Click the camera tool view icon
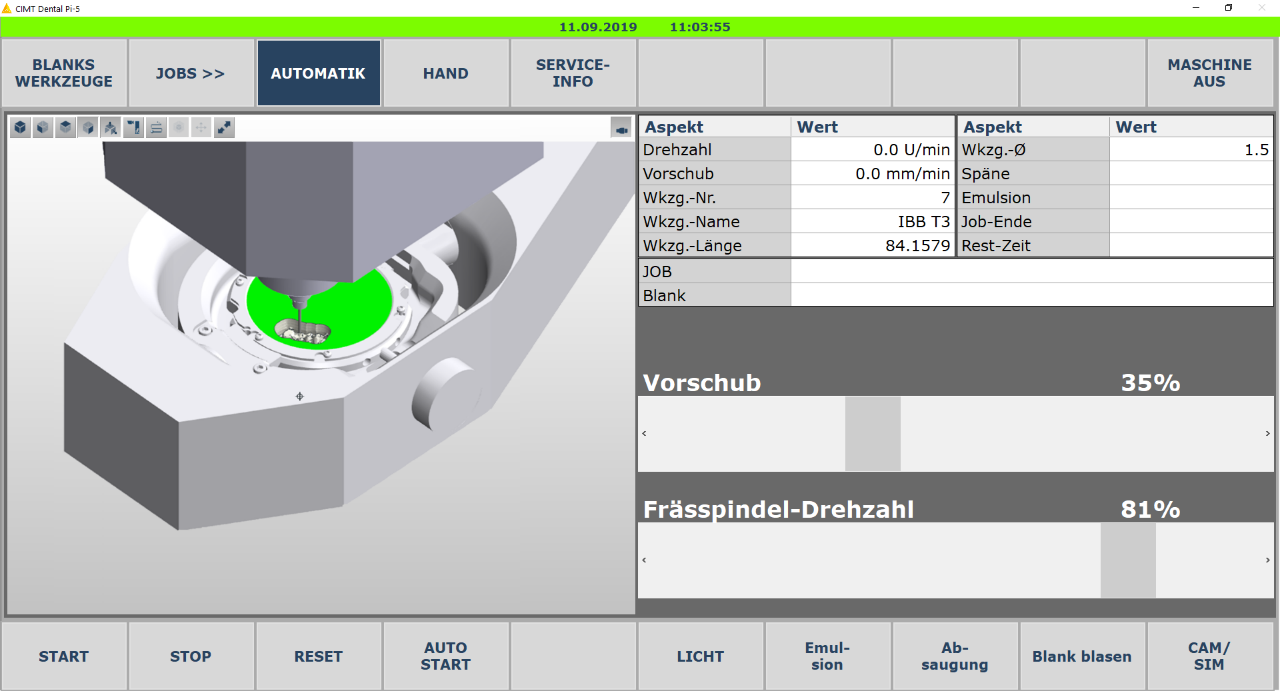The height and width of the screenshot is (691, 1280). click(133, 128)
